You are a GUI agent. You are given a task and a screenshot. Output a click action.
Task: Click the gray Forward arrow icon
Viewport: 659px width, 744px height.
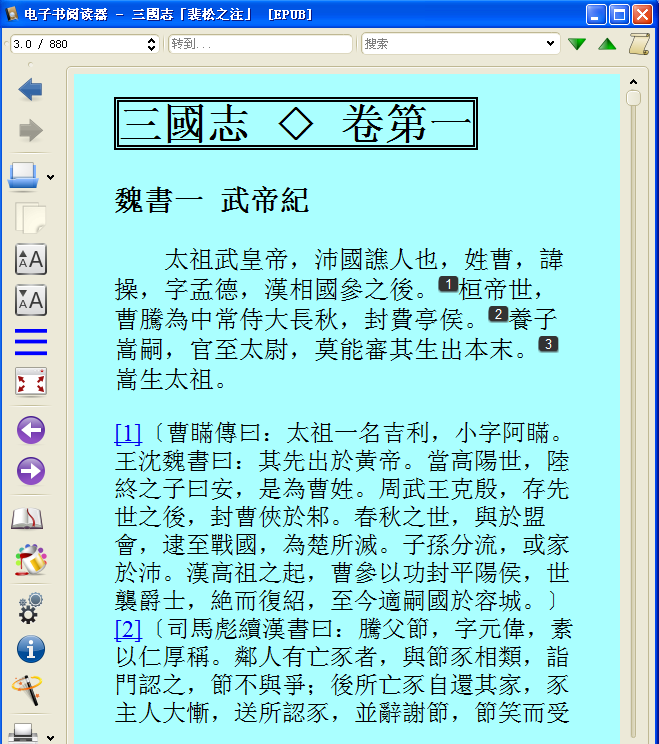30,130
